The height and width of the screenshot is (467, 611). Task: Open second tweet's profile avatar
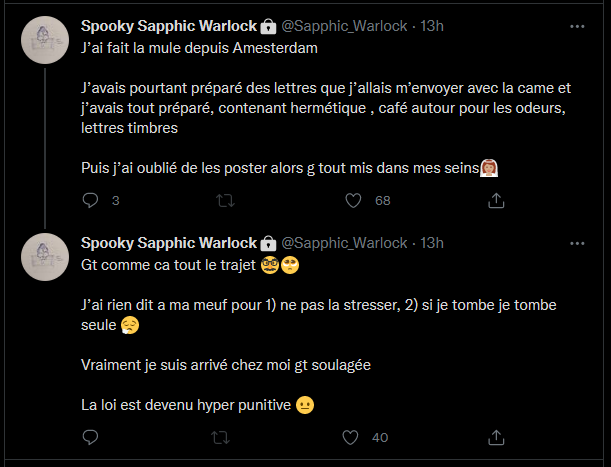point(44,258)
